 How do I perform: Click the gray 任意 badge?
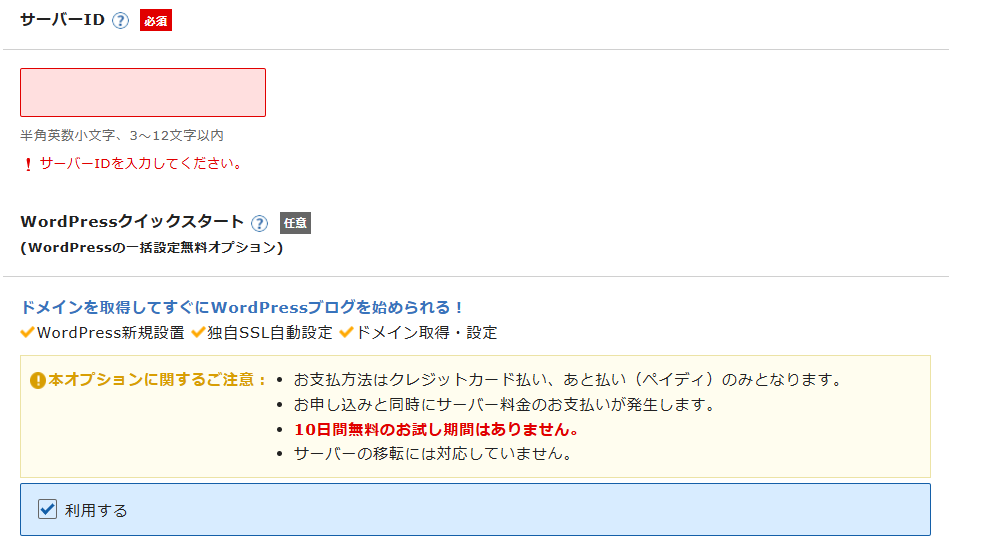[295, 223]
